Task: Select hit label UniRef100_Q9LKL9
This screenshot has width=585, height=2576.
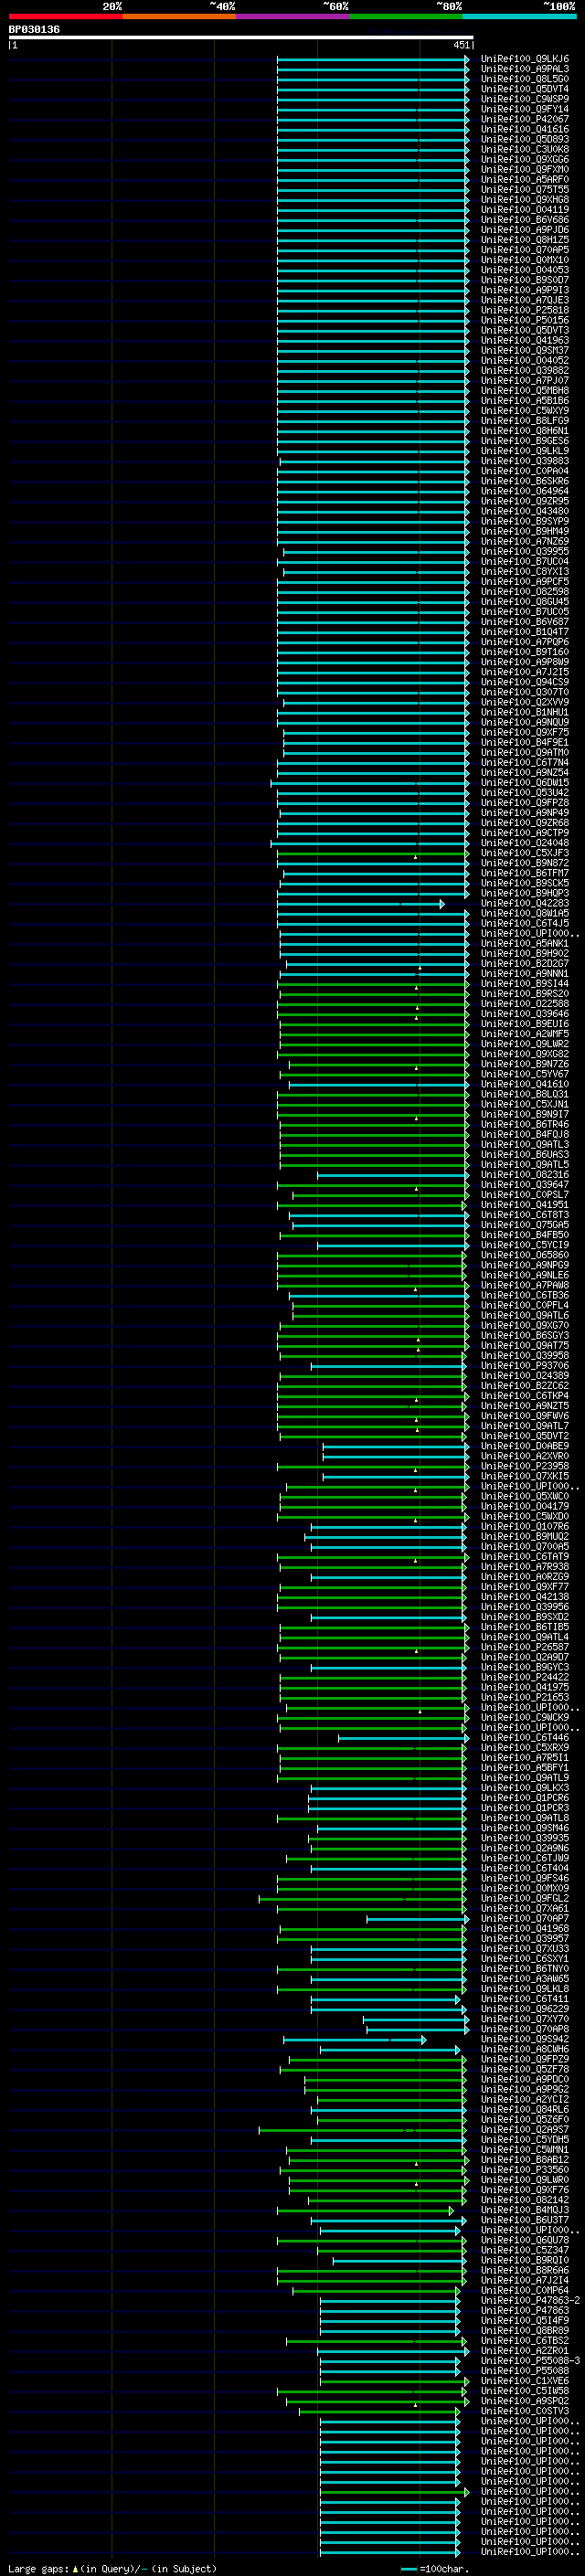Action: click(x=525, y=451)
